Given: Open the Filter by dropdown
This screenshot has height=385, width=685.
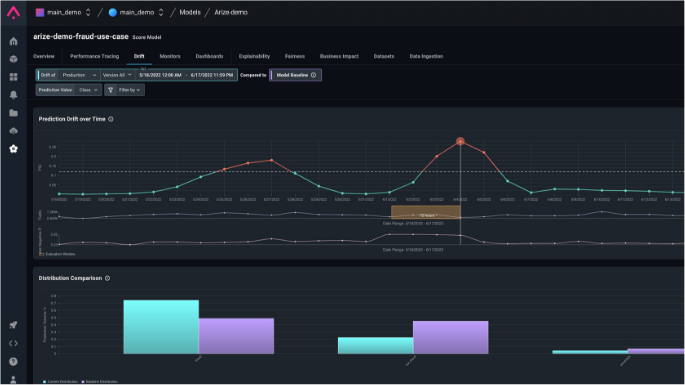Looking at the screenshot, I should pyautogui.click(x=125, y=90).
